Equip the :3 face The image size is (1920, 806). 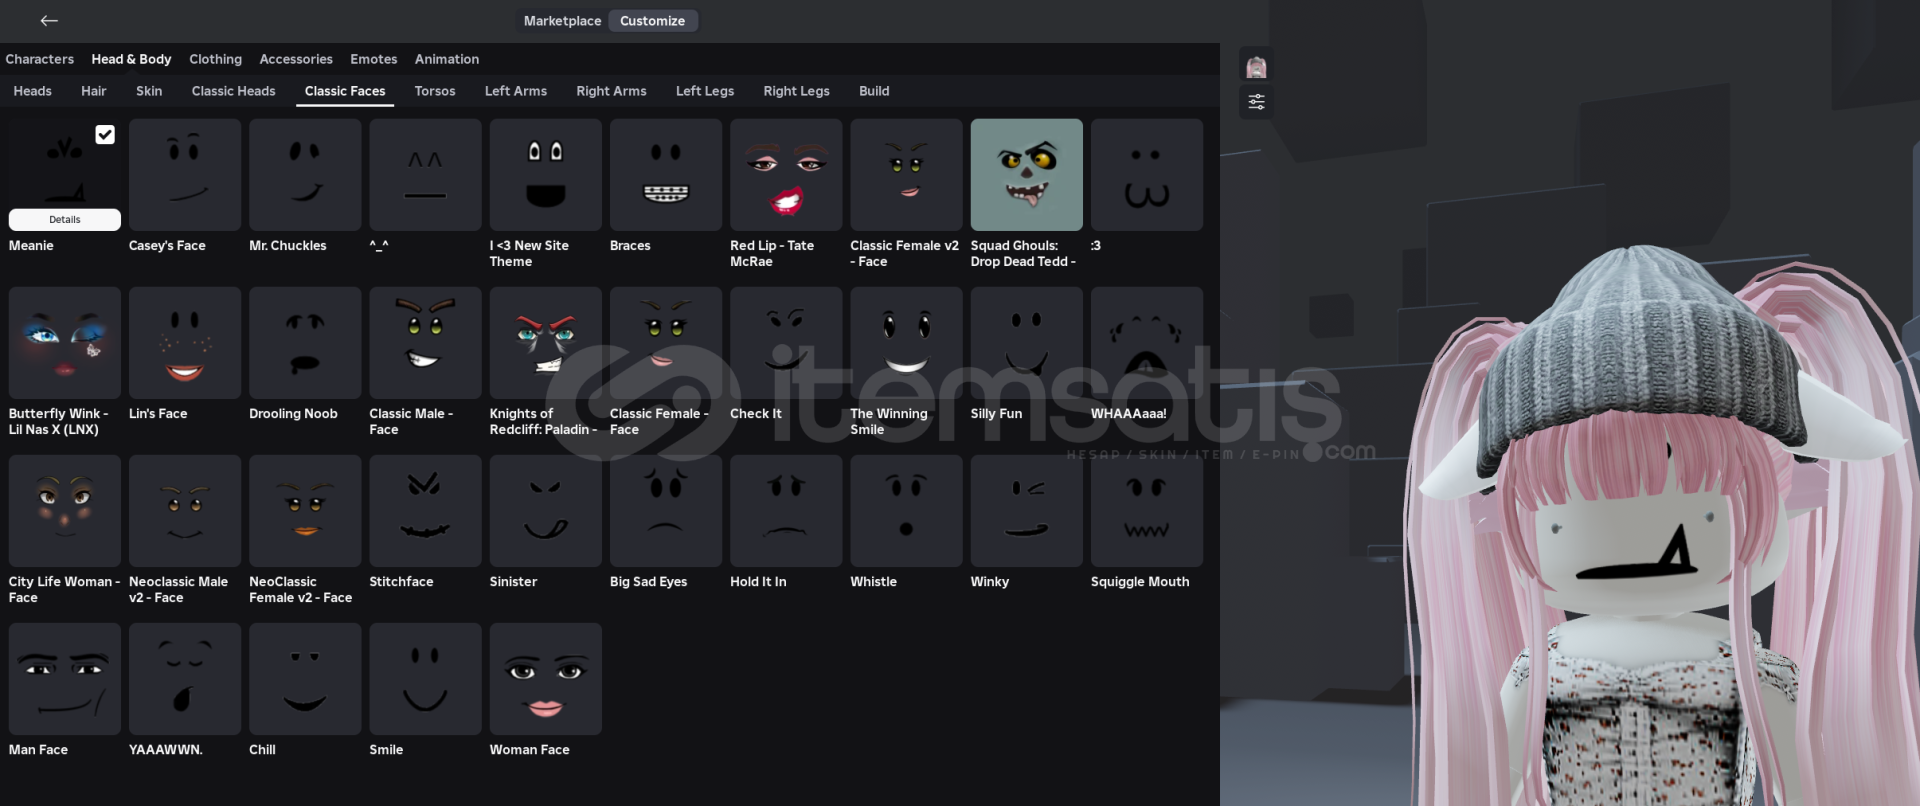1147,175
